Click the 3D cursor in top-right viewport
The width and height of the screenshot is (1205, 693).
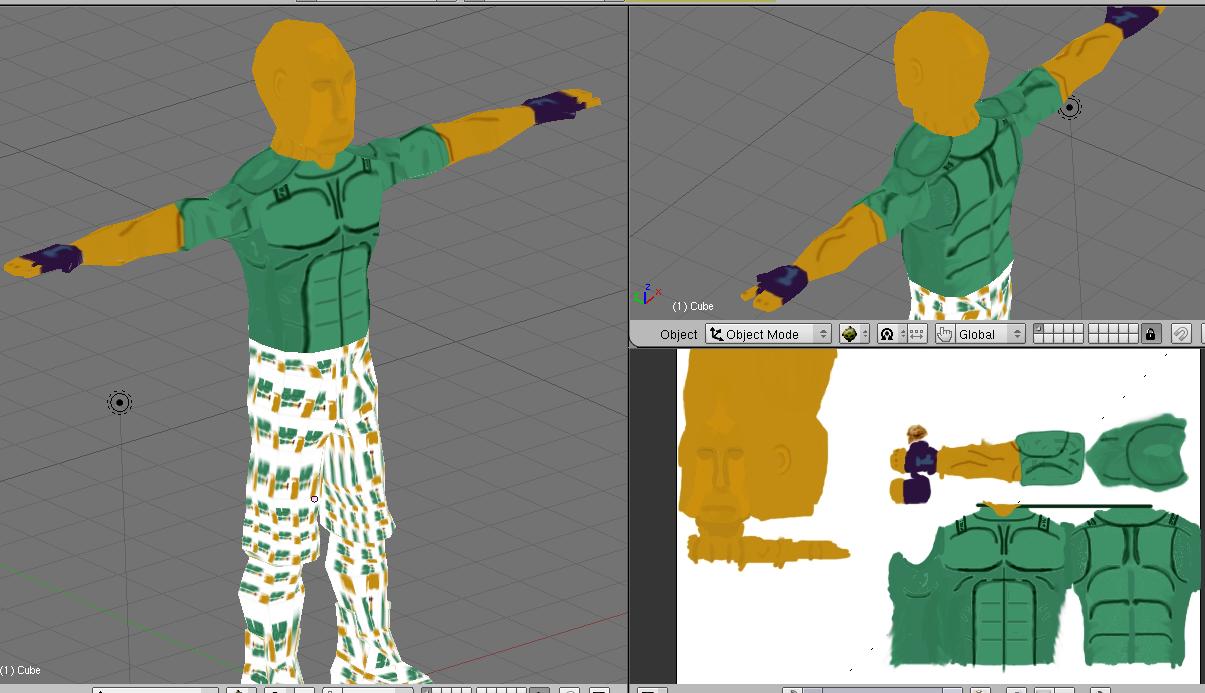click(1070, 107)
